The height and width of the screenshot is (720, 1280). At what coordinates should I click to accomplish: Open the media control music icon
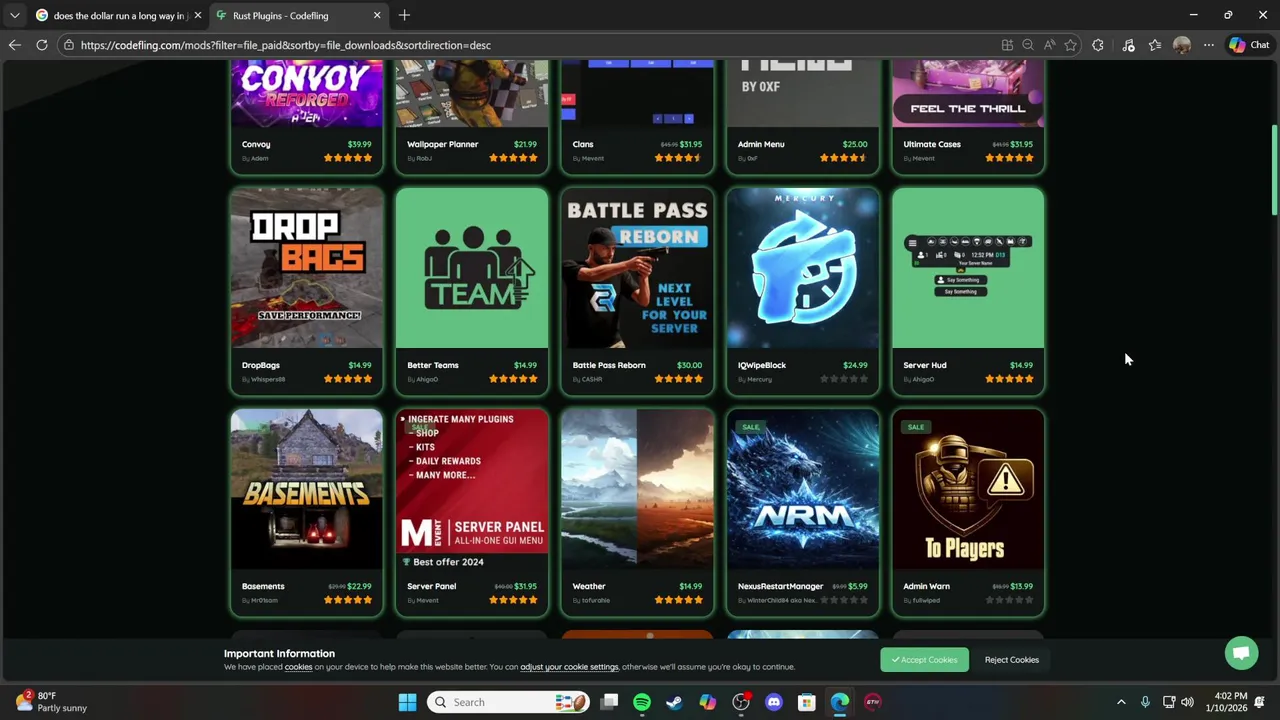pos(1128,45)
